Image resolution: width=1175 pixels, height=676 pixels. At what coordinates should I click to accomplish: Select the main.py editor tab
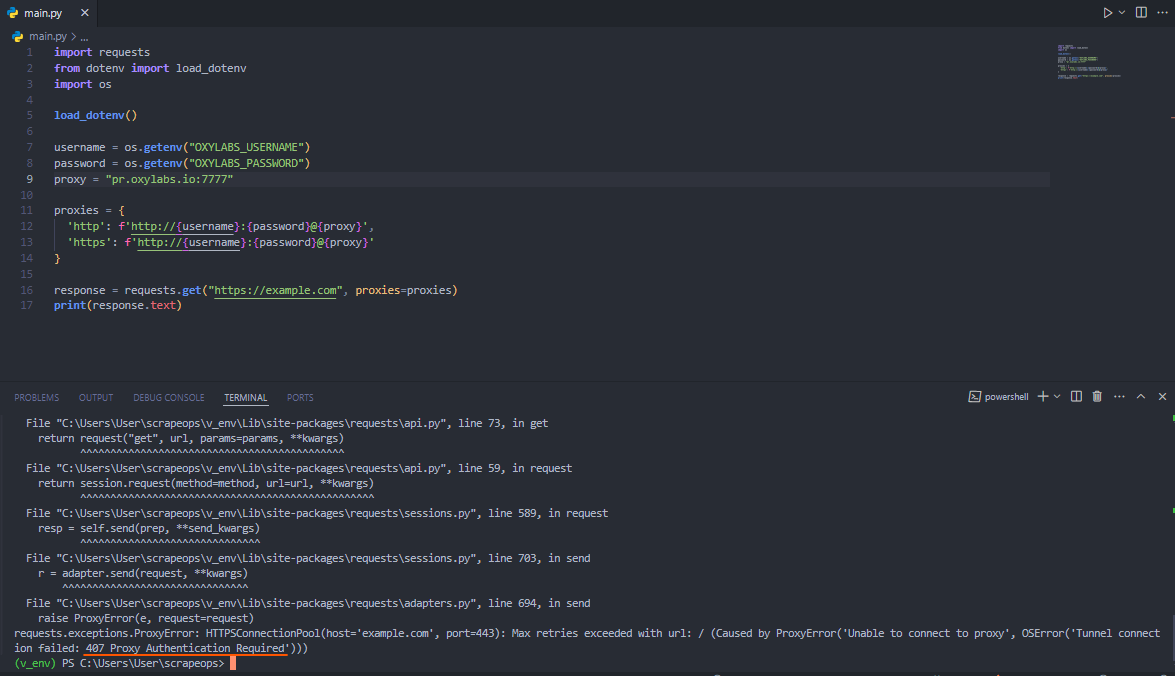tap(42, 13)
